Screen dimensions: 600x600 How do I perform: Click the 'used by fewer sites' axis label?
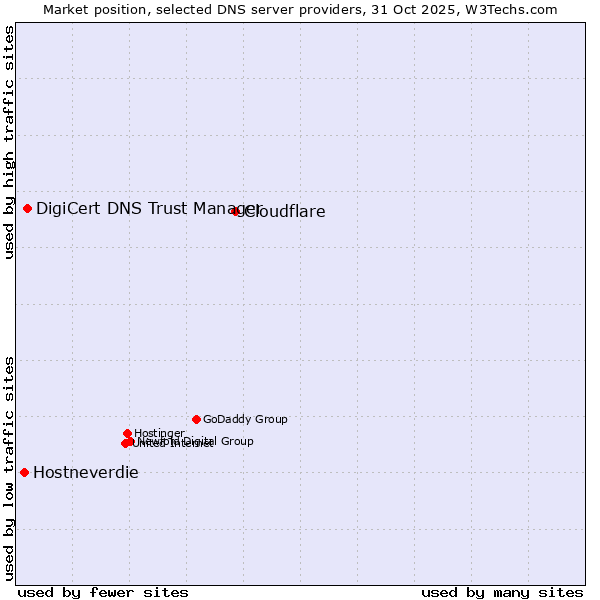pos(103,592)
